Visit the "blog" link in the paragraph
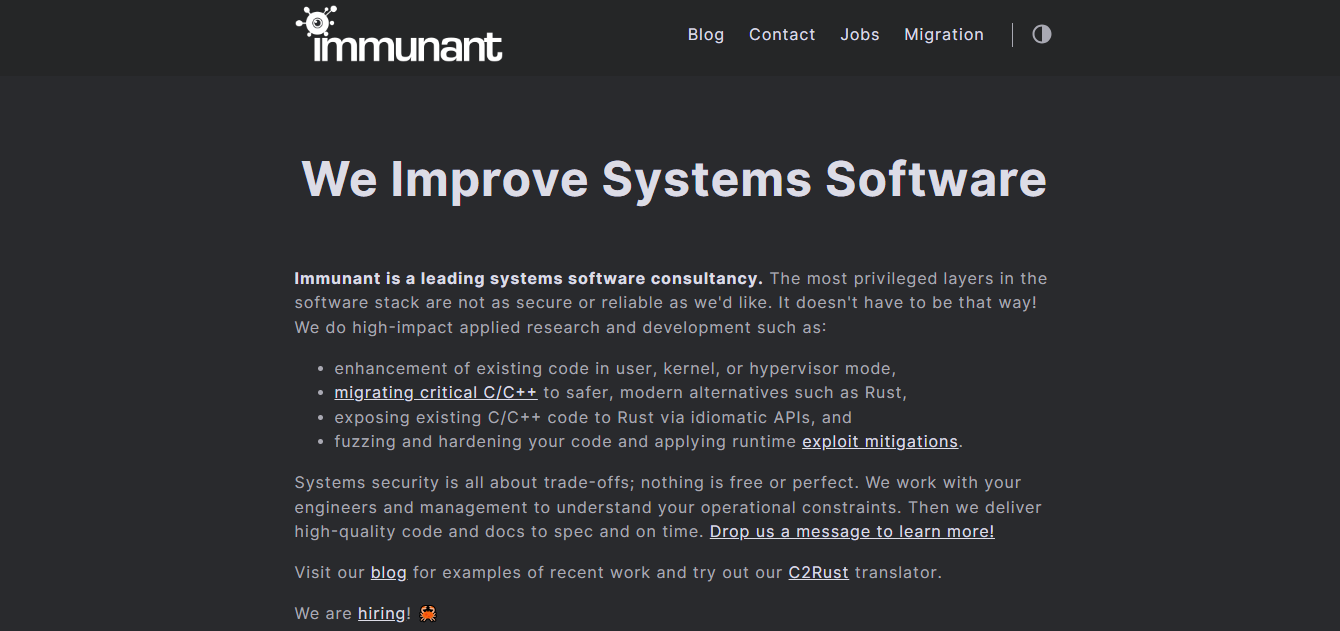Screen dimensions: 1340x631 (x=389, y=573)
